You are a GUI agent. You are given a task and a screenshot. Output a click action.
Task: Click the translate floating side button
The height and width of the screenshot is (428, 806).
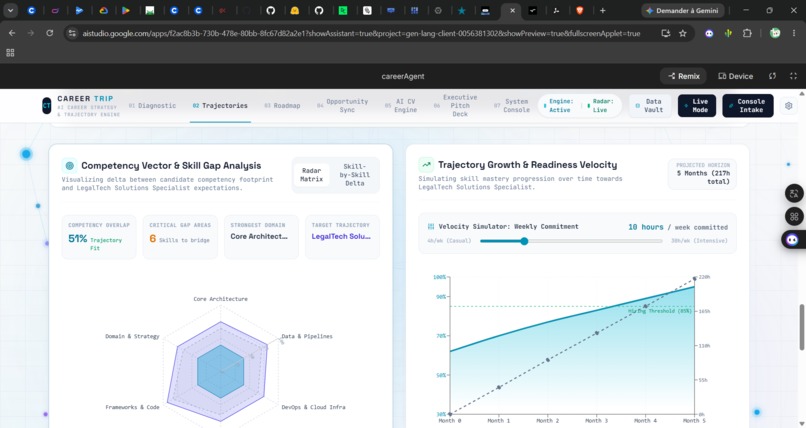(794, 193)
